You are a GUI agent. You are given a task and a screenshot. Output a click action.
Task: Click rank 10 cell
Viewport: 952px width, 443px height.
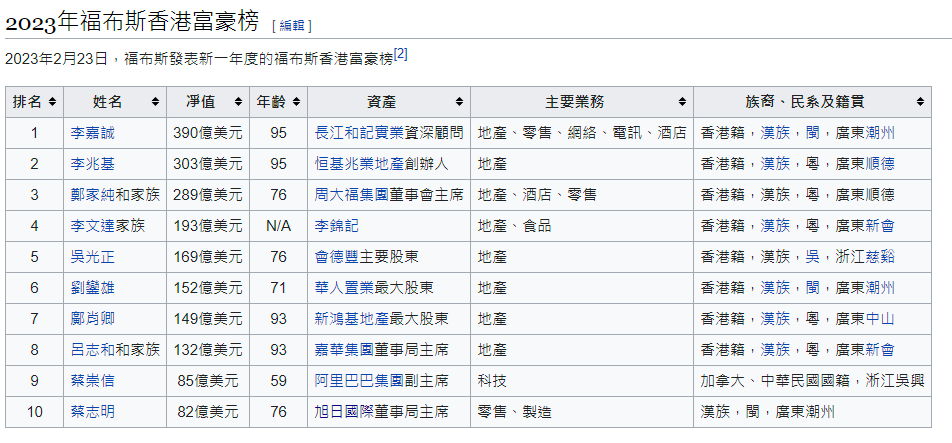coord(35,411)
